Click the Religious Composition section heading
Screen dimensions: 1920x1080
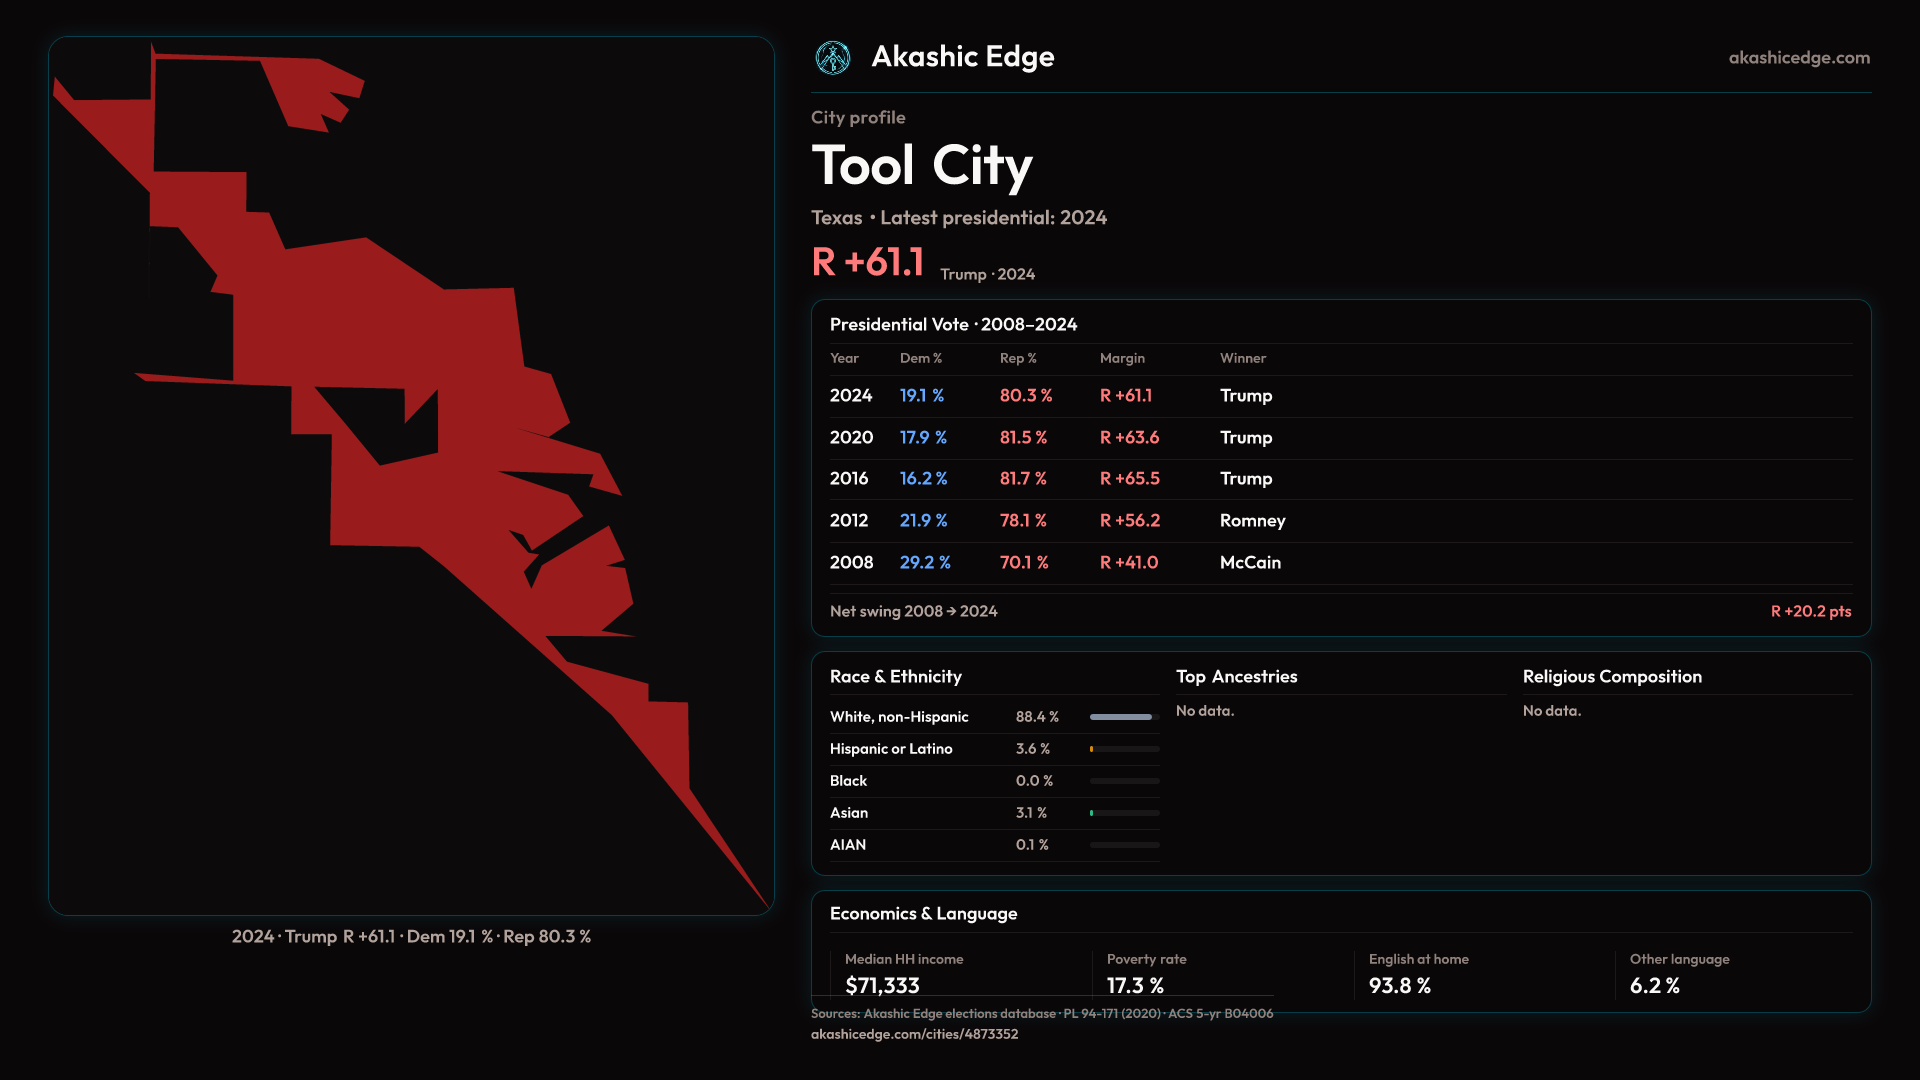[x=1611, y=677]
